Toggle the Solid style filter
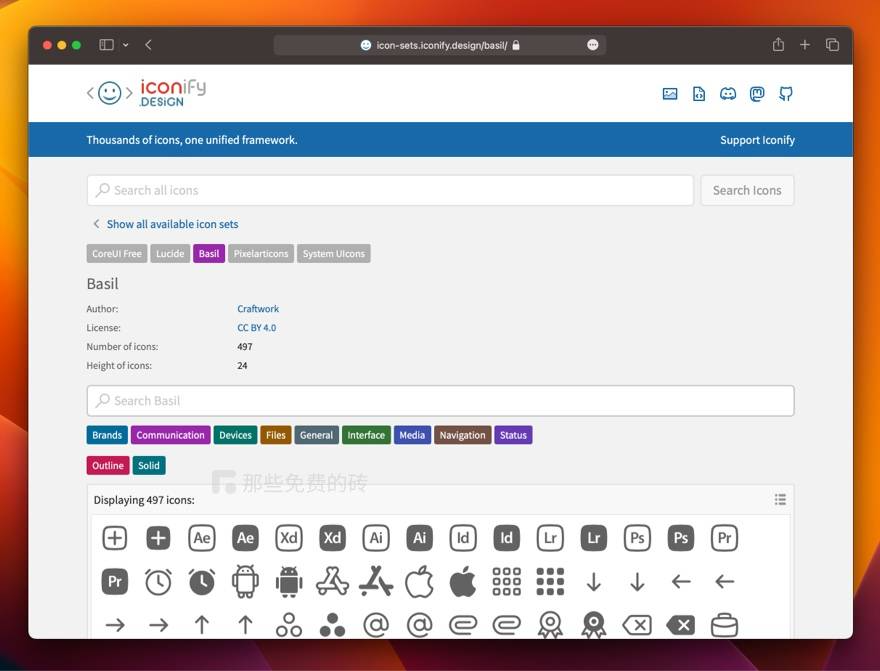This screenshot has width=880, height=671. click(x=149, y=465)
